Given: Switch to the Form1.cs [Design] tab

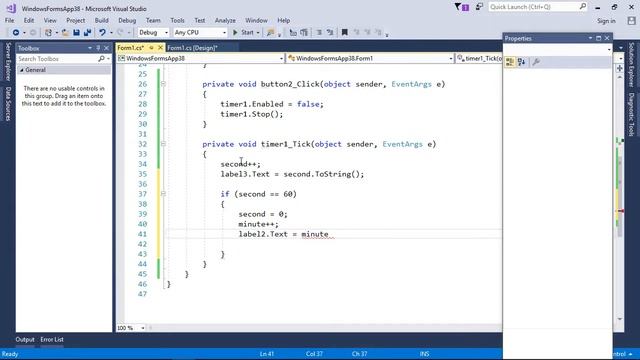Looking at the screenshot, I should (x=192, y=48).
